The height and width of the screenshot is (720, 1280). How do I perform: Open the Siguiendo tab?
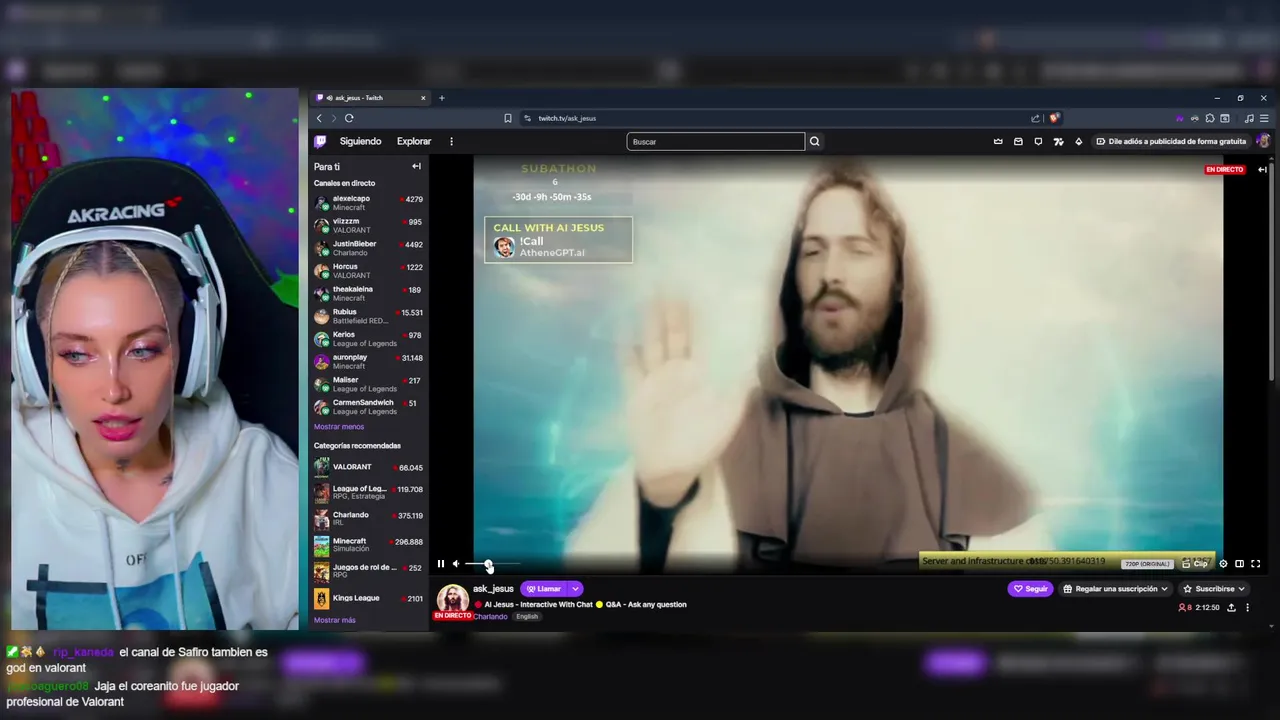360,141
